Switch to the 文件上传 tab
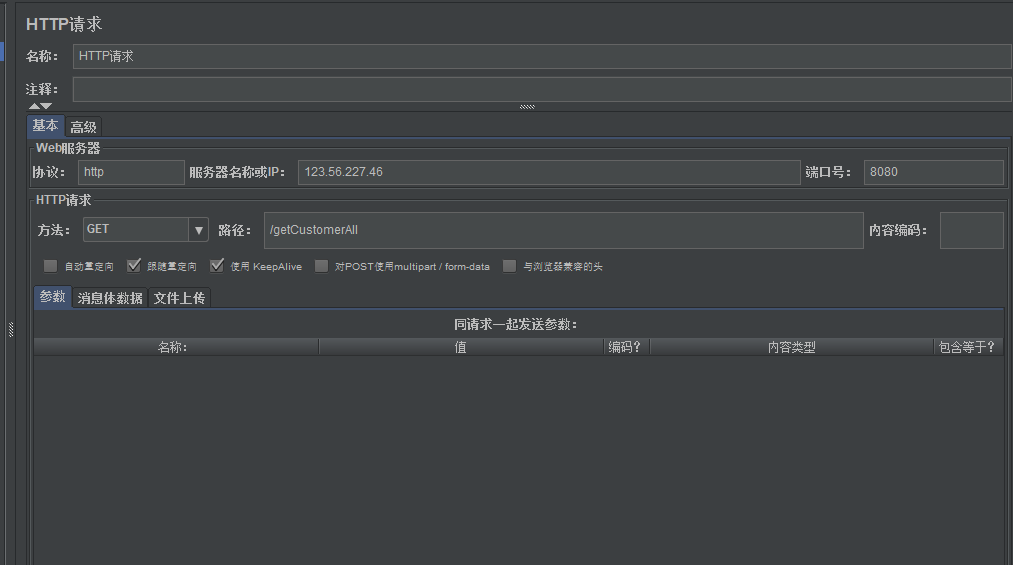 click(179, 298)
